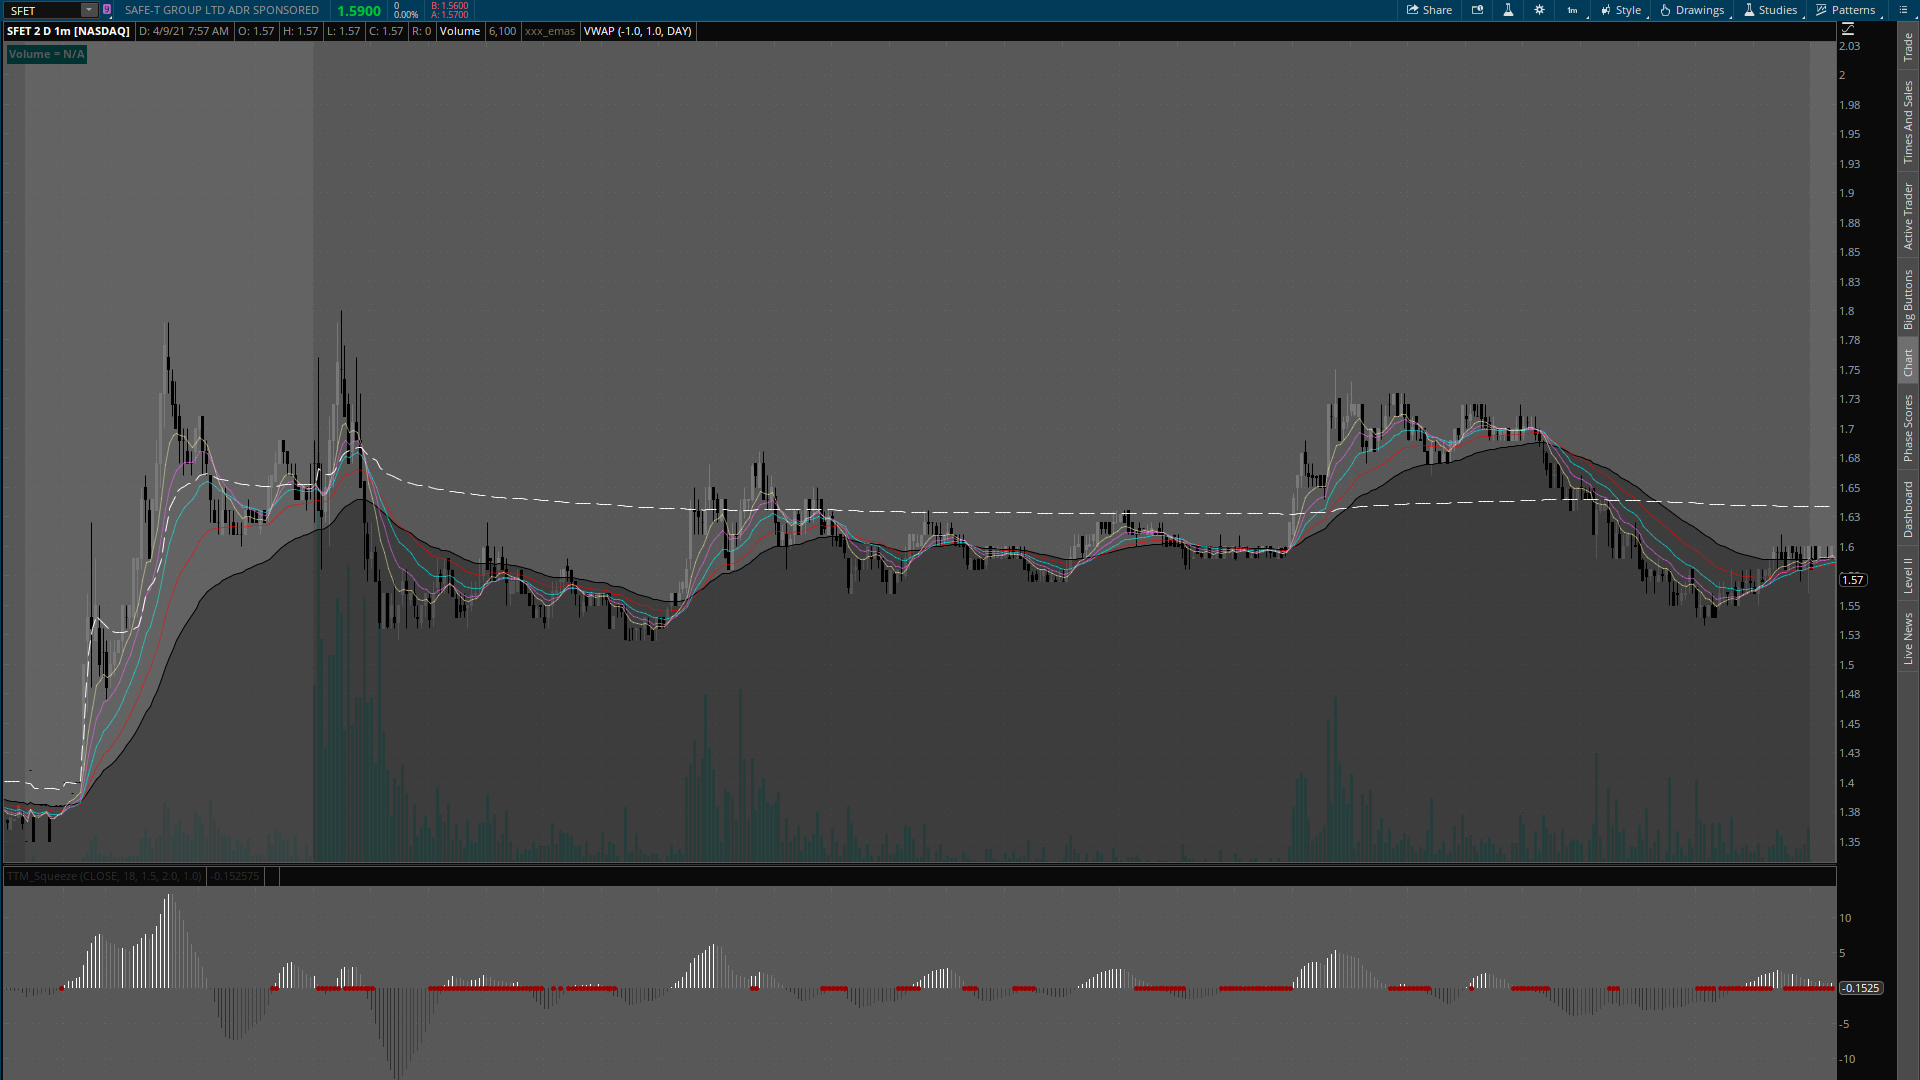Open the 1m timeframe selector
1920x1080 pixels.
(x=1573, y=10)
